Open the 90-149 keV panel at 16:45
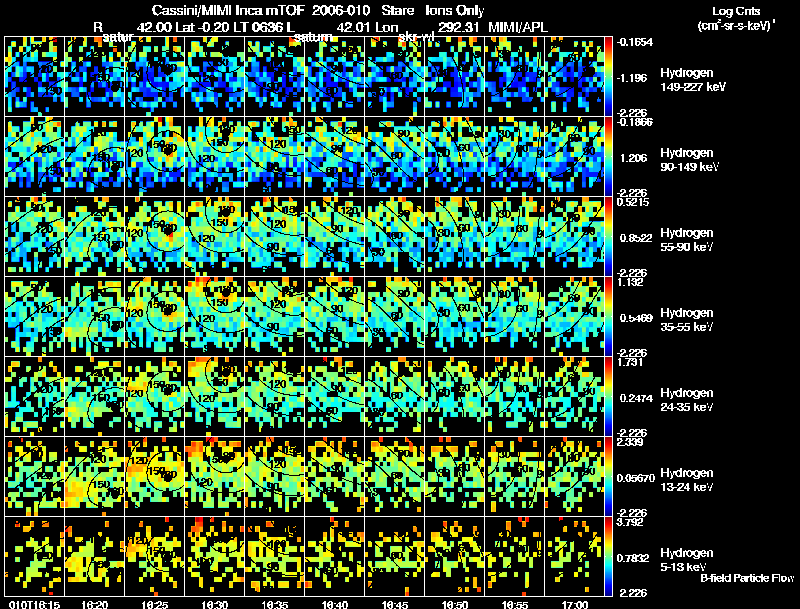The image size is (800, 609). point(395,157)
